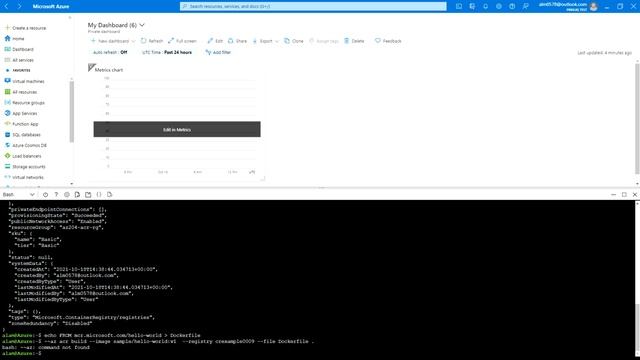Open the account avatar menu

click(594, 7)
